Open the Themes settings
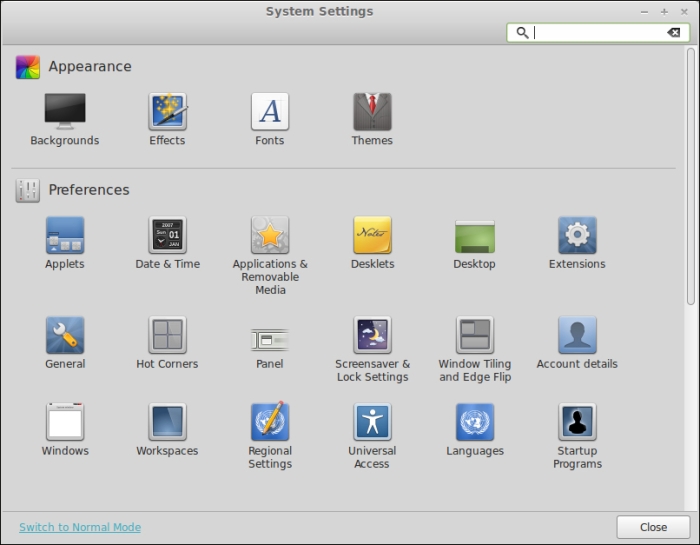This screenshot has width=700, height=545. tap(372, 119)
